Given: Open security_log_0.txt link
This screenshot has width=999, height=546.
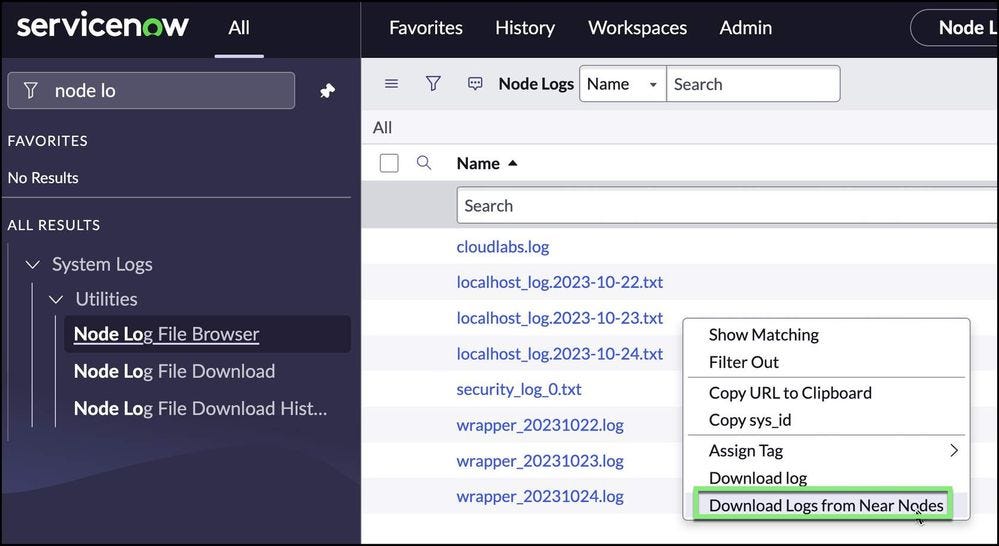Looking at the screenshot, I should coord(519,389).
